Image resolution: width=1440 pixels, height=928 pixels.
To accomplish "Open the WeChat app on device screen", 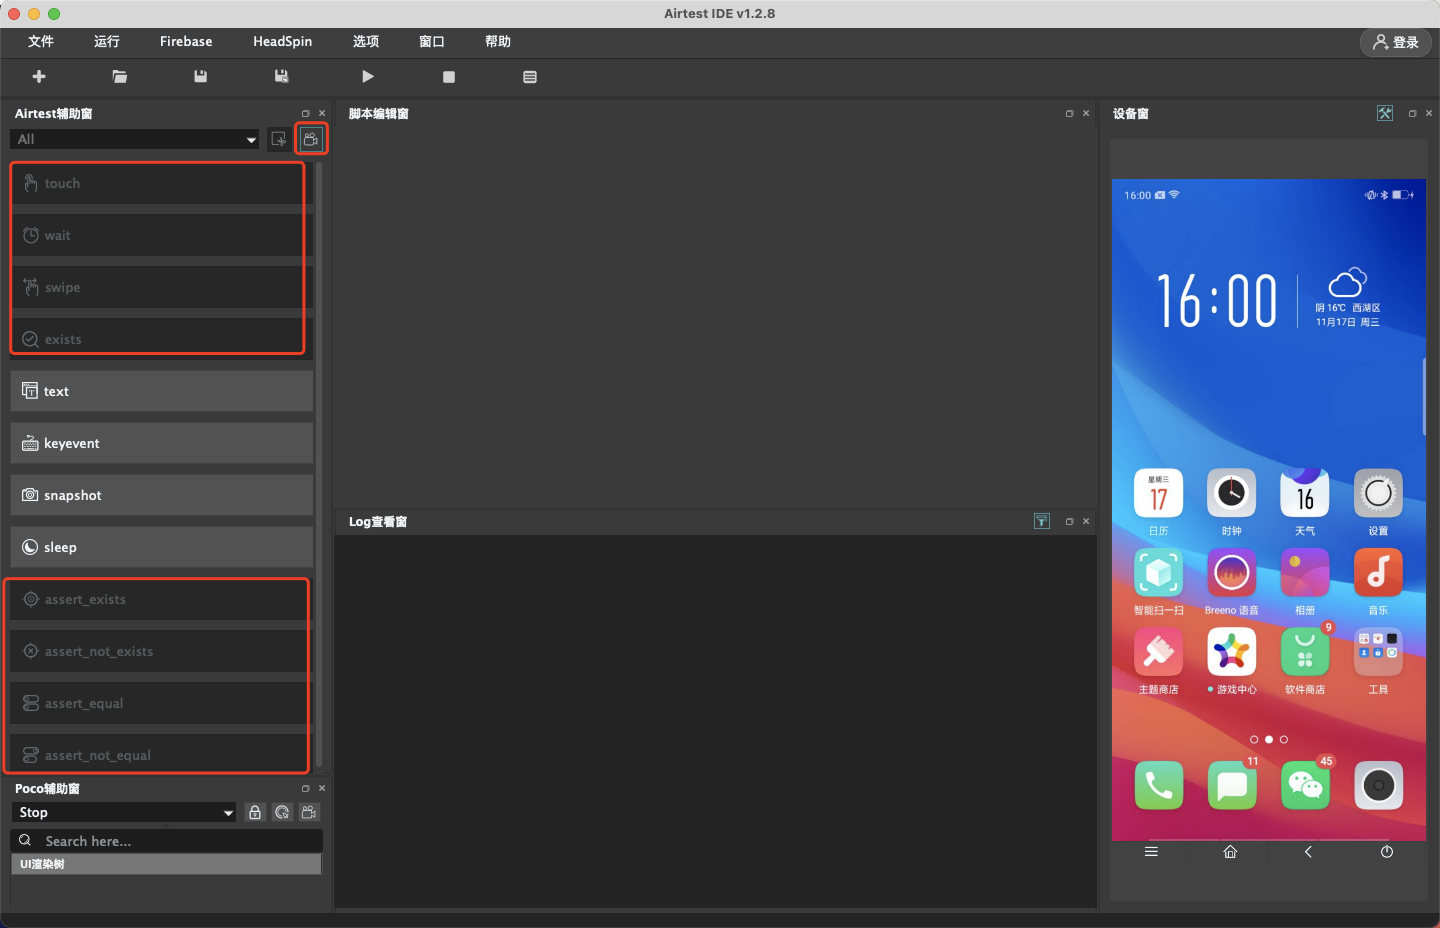I will click(1305, 786).
